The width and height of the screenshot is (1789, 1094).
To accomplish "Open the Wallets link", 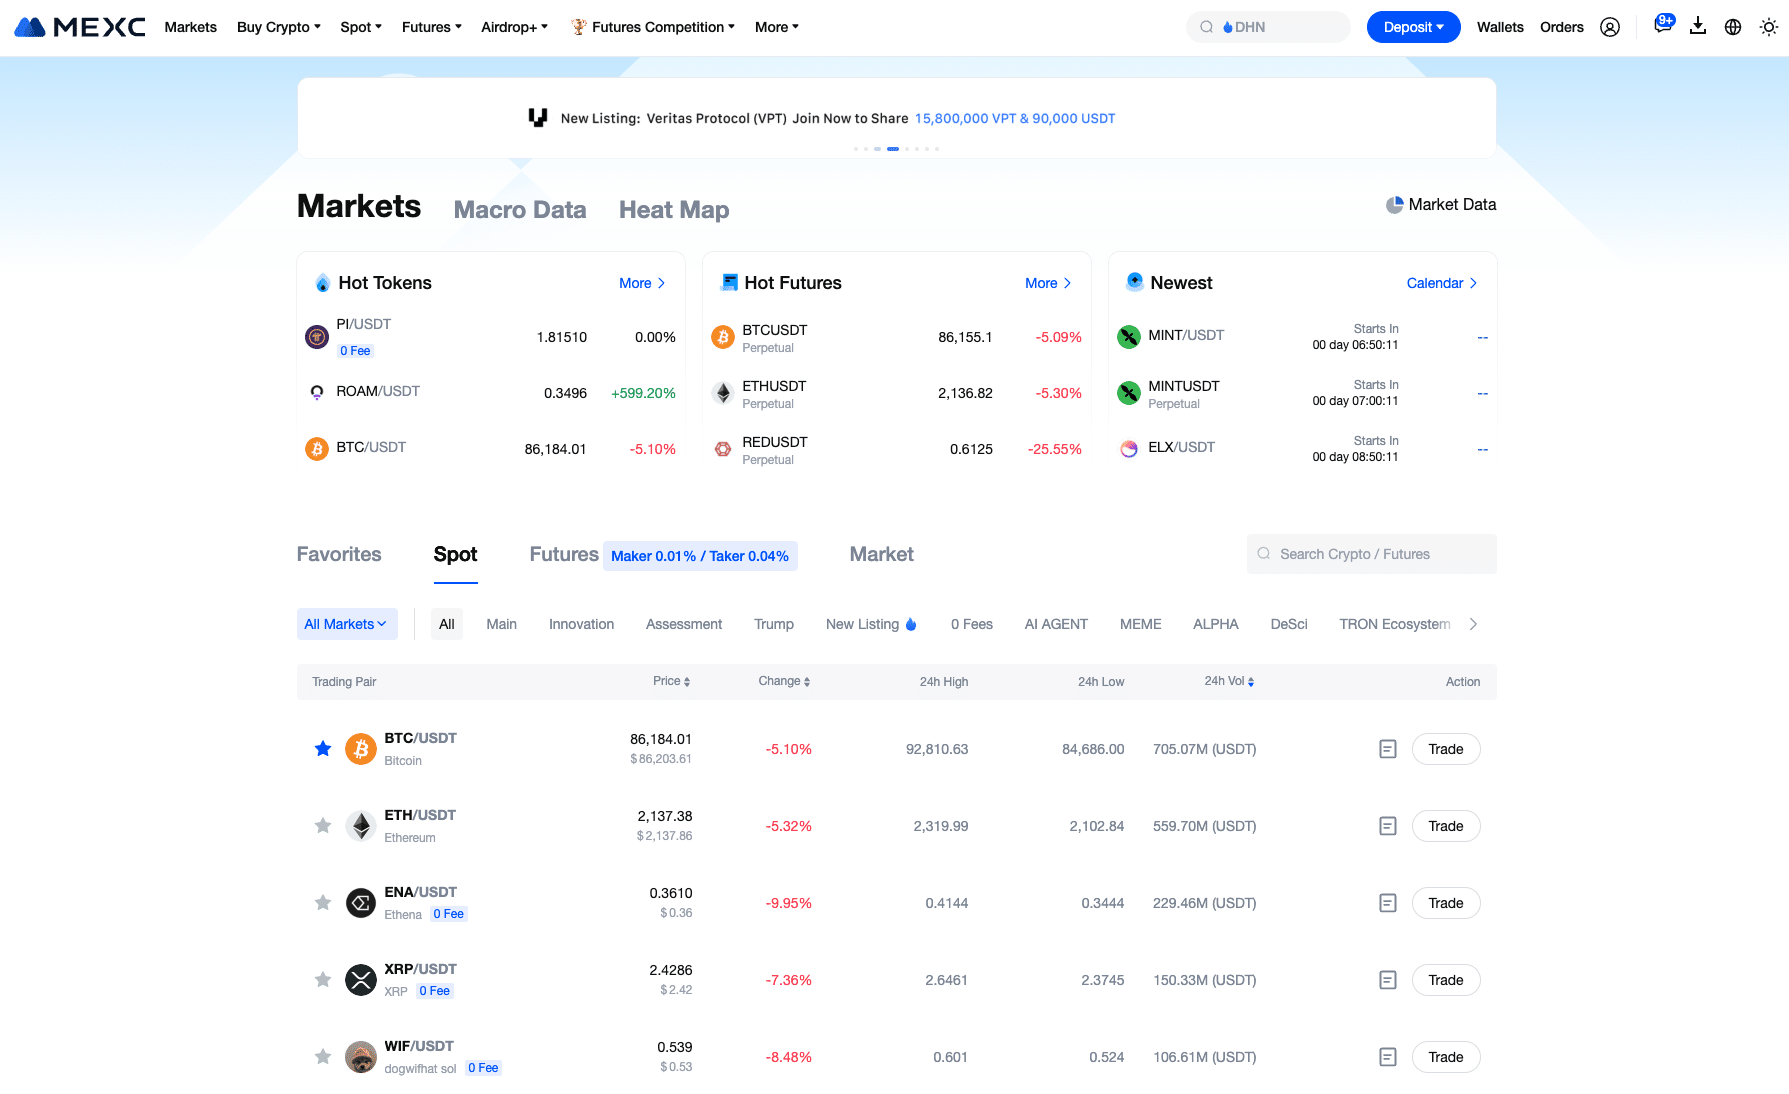I will pyautogui.click(x=1500, y=27).
